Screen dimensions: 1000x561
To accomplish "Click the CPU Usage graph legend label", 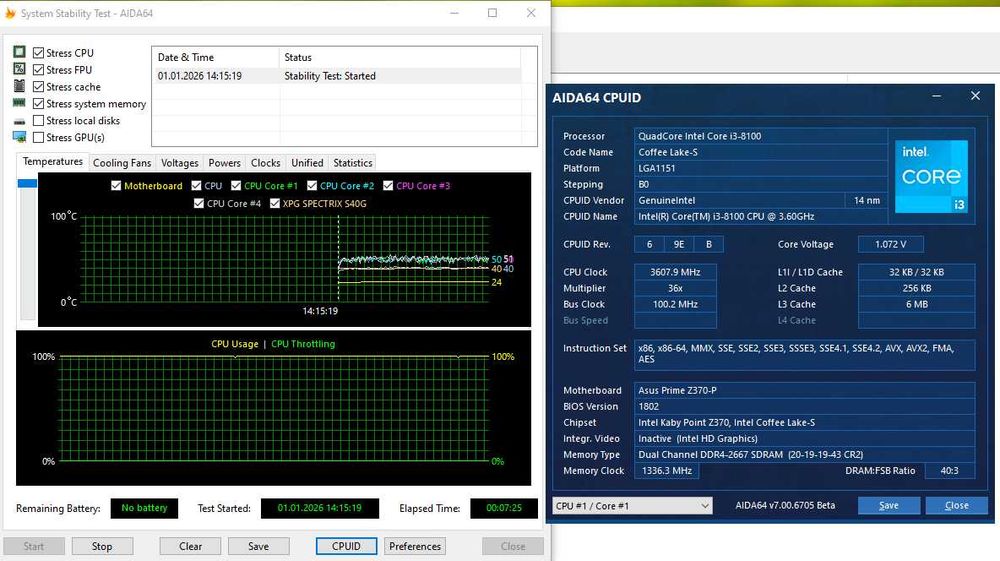I will [235, 344].
